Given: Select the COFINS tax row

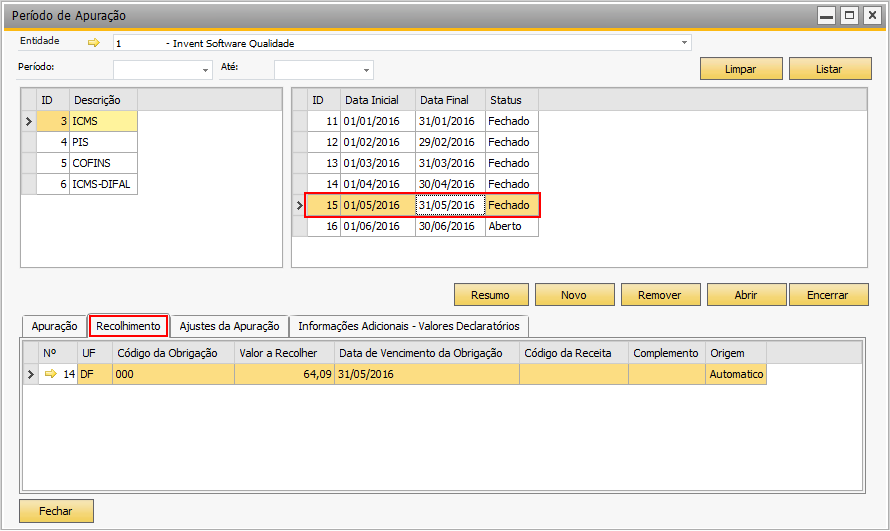Looking at the screenshot, I should pos(87,163).
